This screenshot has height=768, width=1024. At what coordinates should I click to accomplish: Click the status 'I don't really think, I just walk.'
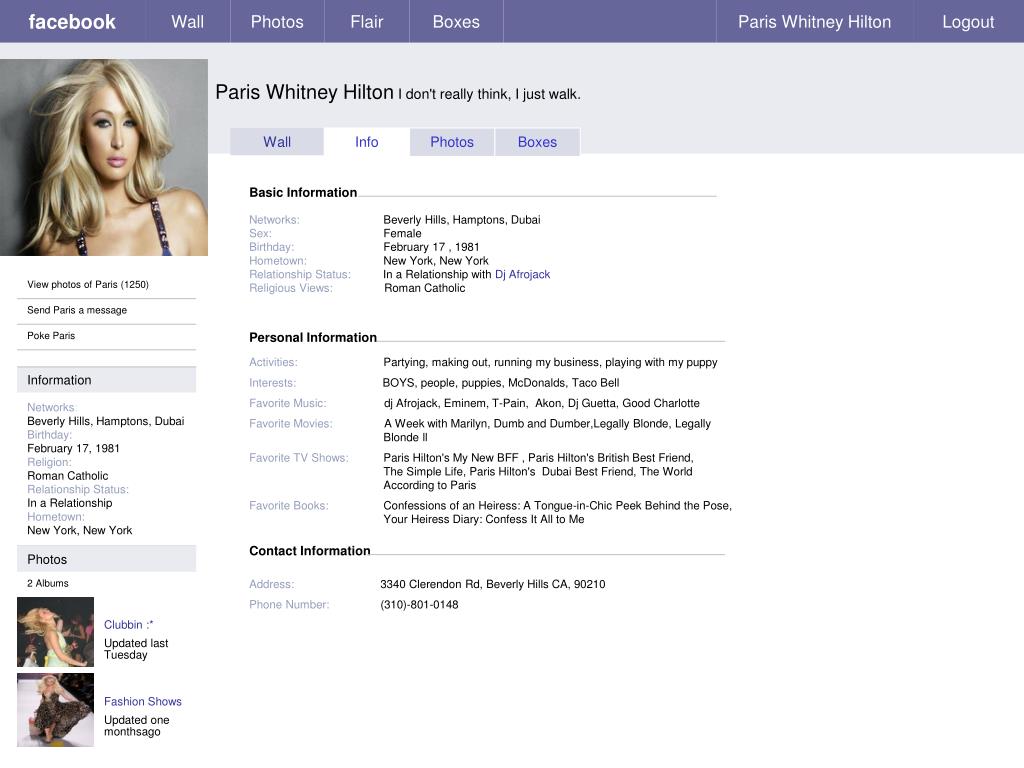tap(489, 94)
